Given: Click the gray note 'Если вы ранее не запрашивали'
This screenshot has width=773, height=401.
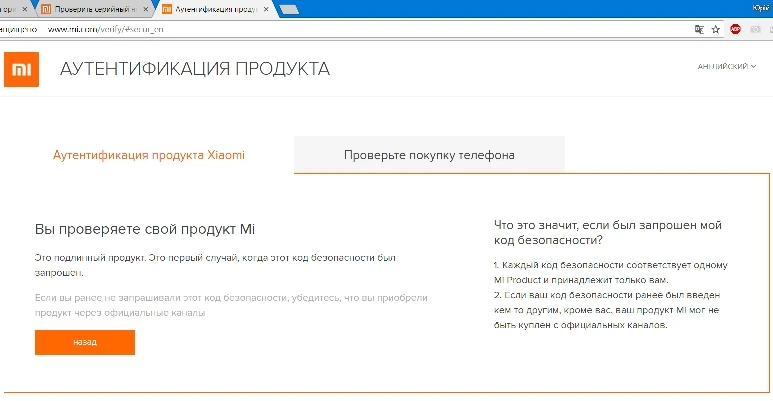Looking at the screenshot, I should (x=231, y=305).
